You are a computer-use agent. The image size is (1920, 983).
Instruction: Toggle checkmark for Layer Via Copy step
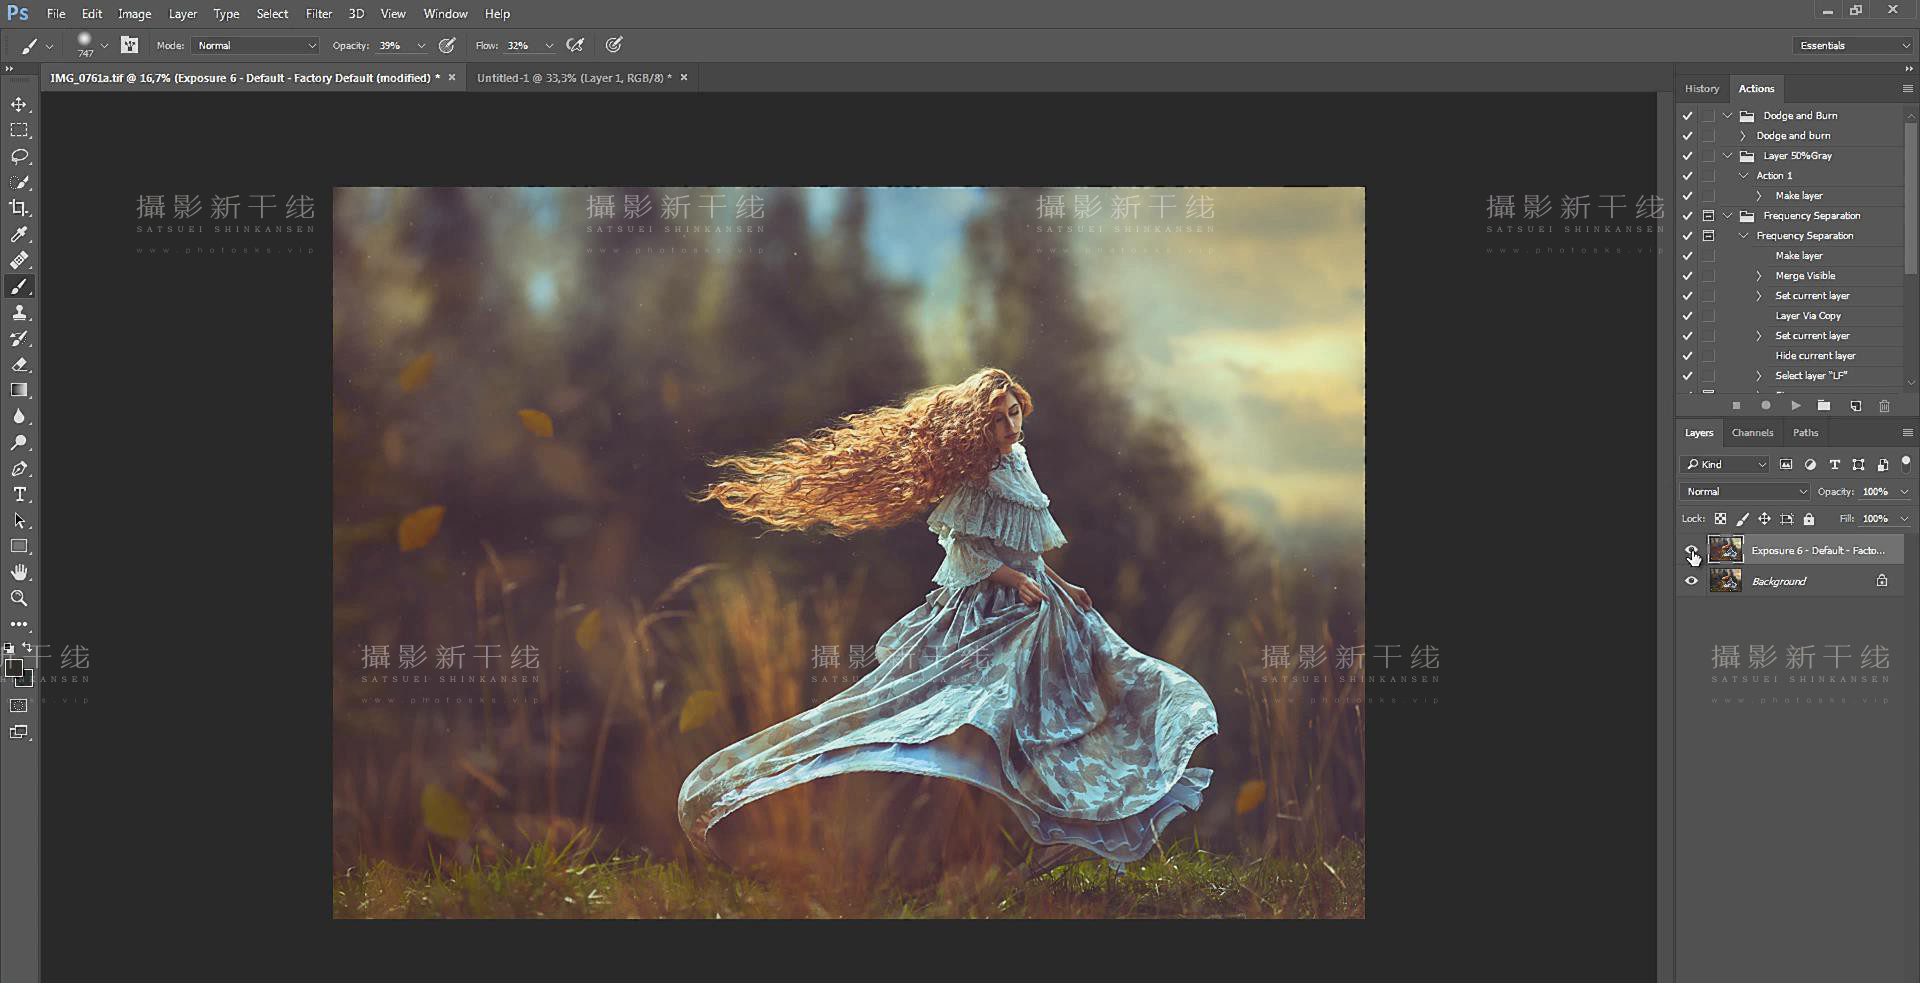1688,316
